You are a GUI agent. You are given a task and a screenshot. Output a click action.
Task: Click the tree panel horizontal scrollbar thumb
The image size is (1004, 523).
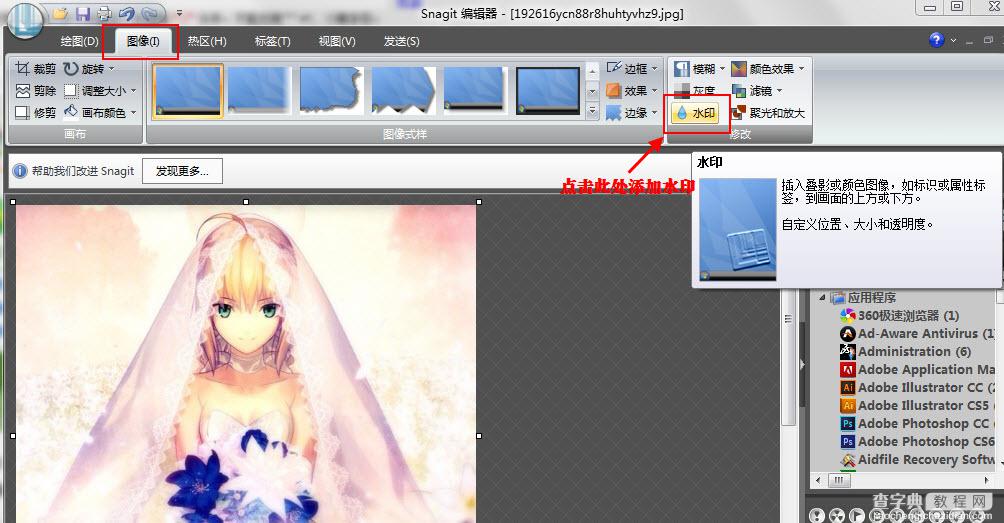(838, 479)
